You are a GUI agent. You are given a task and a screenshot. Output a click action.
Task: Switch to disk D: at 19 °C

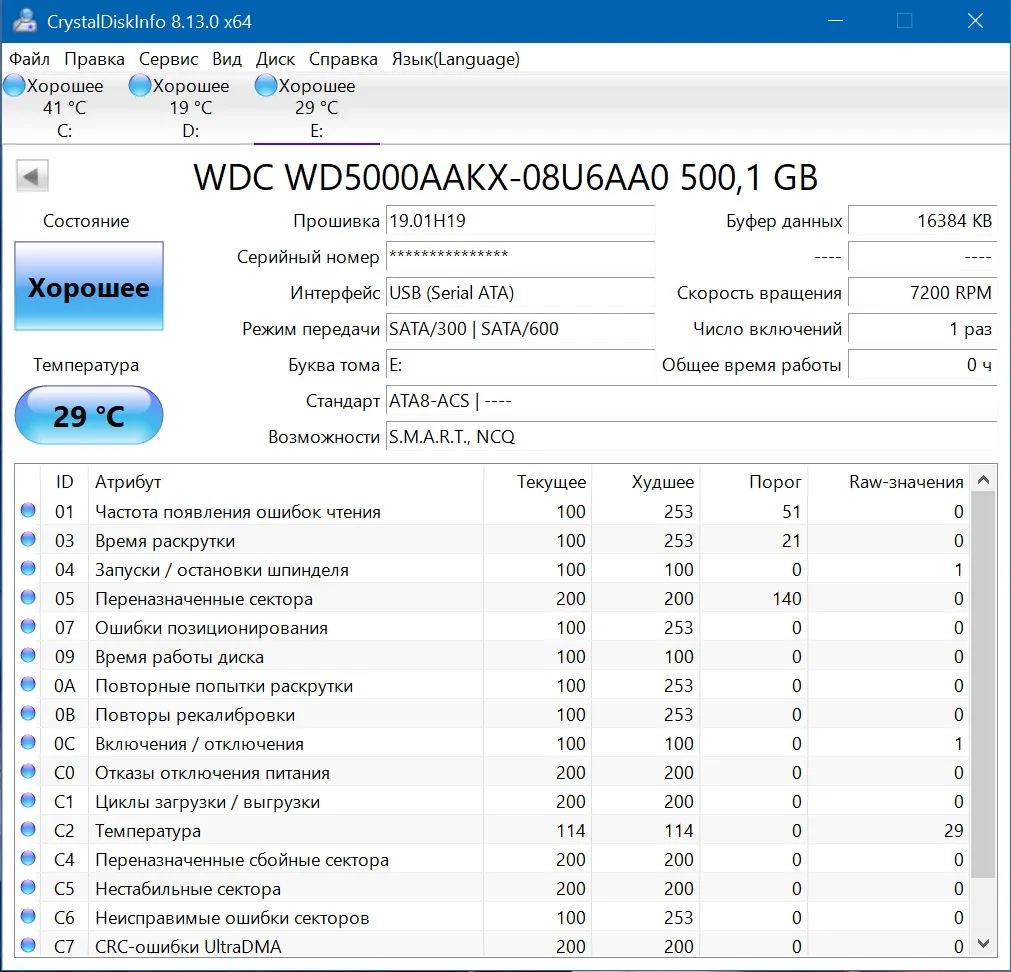tap(190, 108)
